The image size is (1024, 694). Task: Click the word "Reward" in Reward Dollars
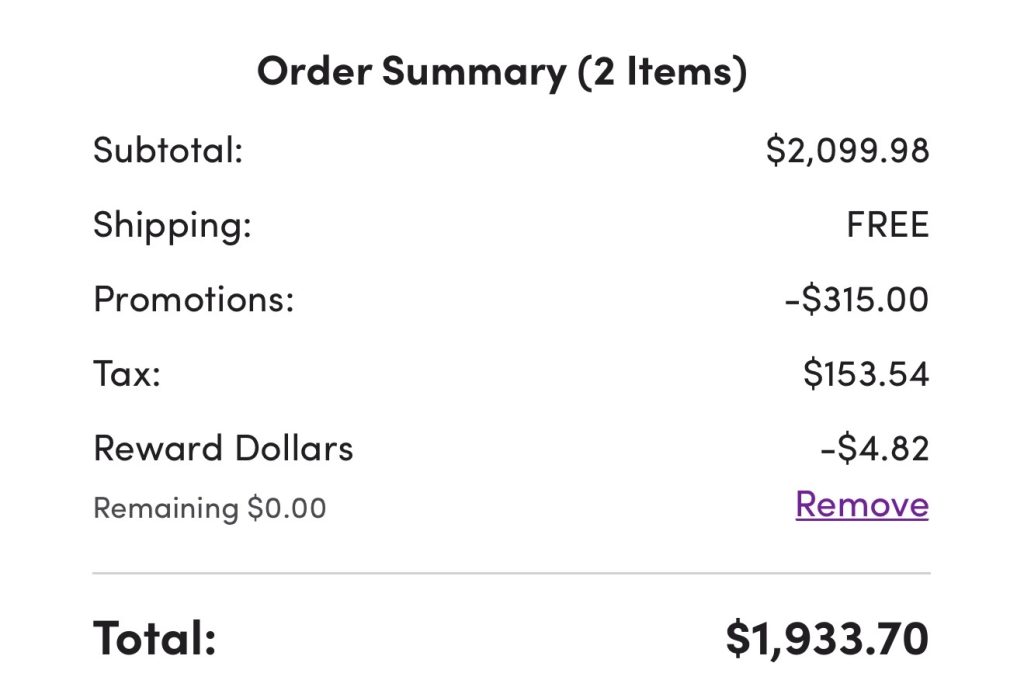pyautogui.click(x=156, y=448)
